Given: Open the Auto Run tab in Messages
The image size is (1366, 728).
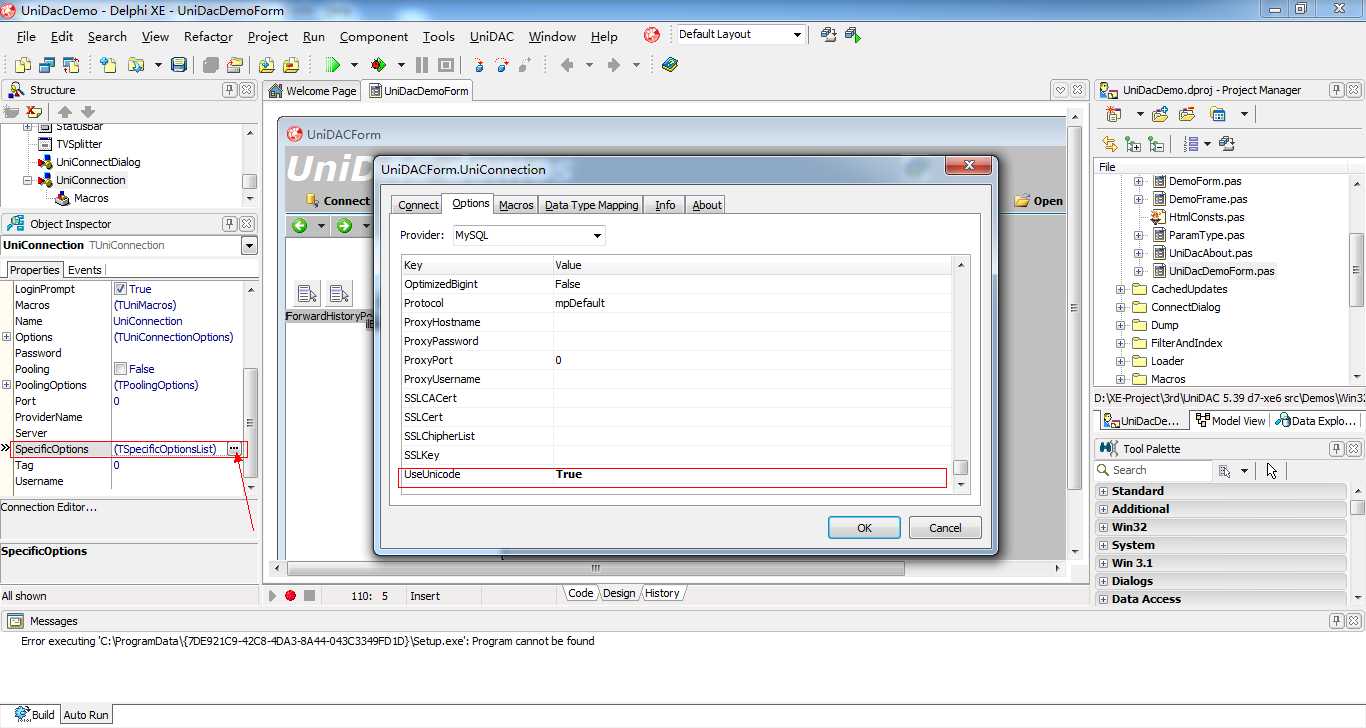Looking at the screenshot, I should point(86,715).
